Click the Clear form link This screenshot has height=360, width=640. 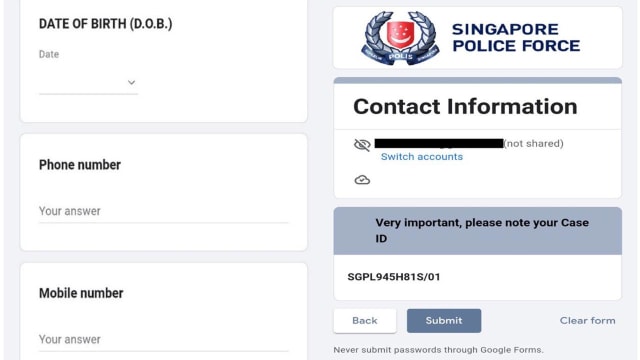587,321
